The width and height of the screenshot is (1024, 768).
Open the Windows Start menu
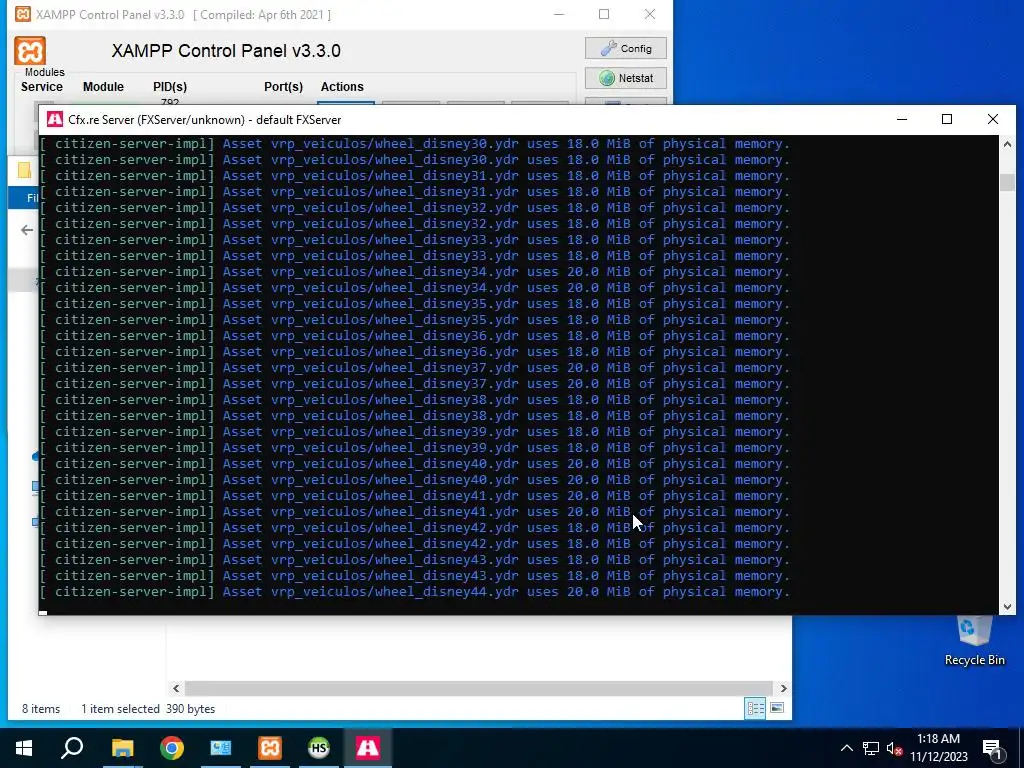24,748
